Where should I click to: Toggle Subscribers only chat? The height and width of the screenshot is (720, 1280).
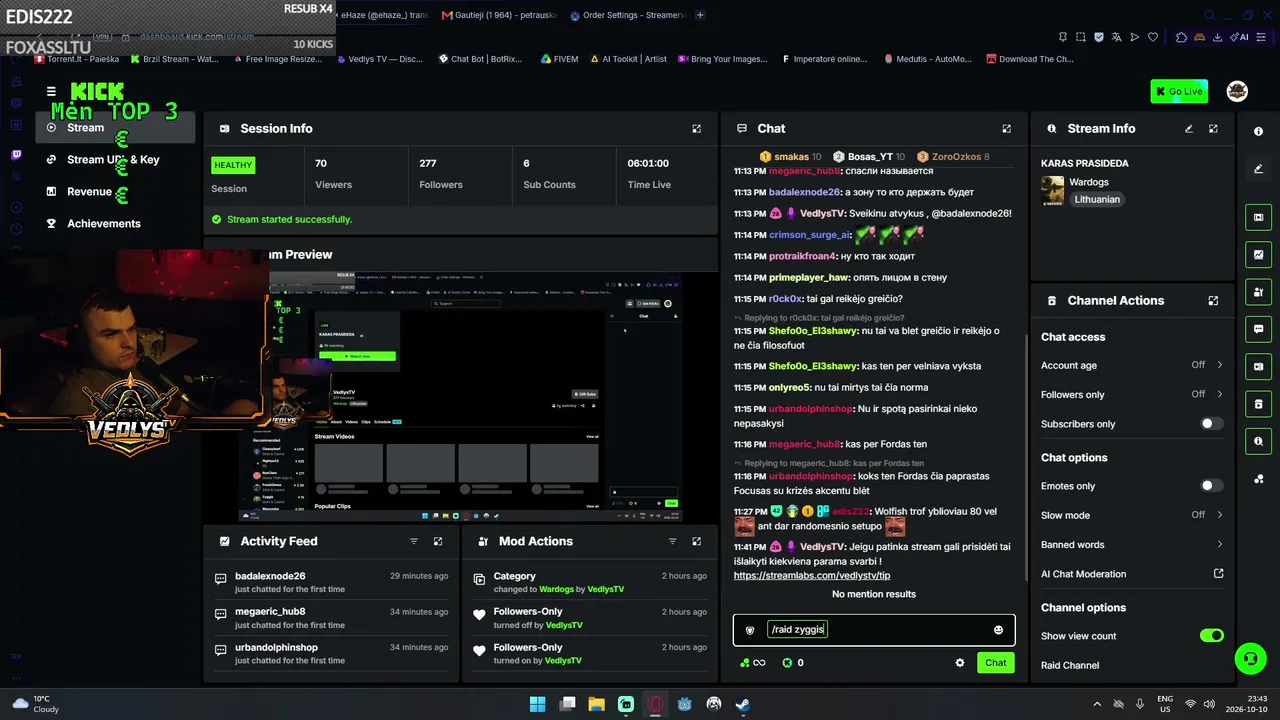(x=1211, y=424)
